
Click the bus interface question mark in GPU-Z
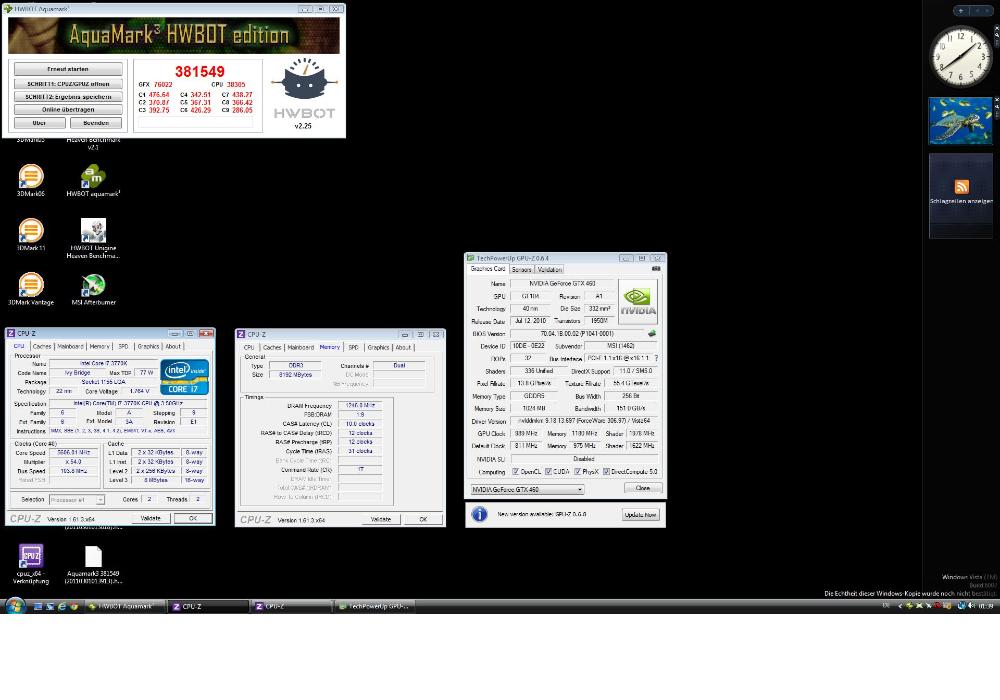(x=656, y=358)
